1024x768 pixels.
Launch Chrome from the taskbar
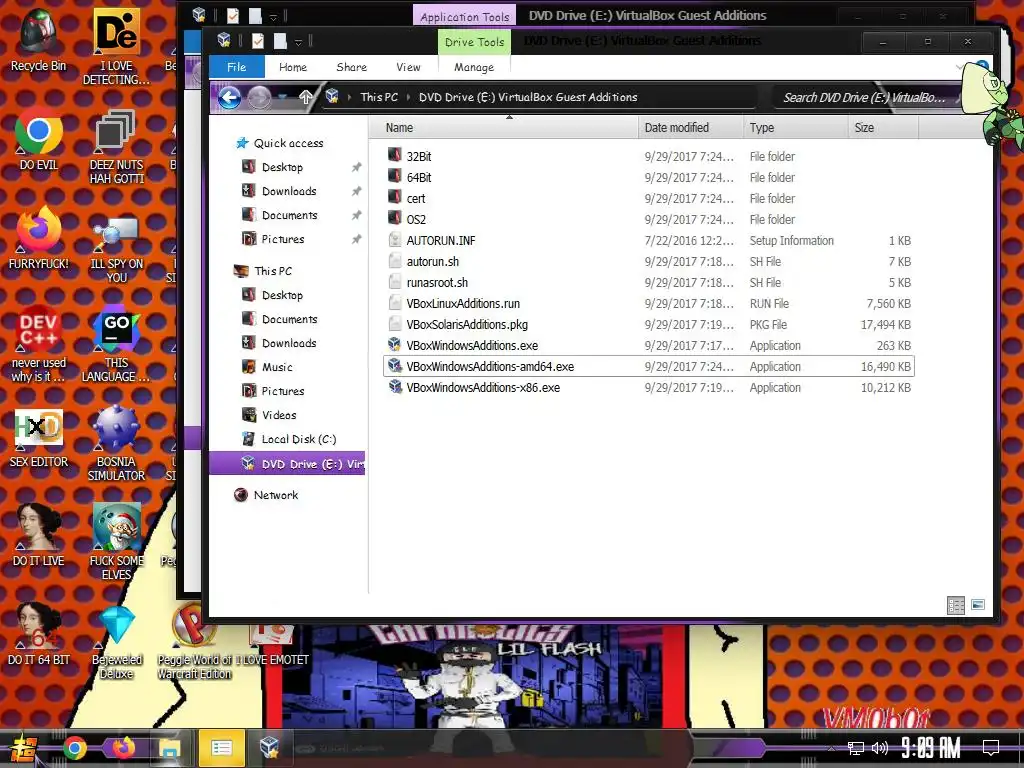point(75,748)
